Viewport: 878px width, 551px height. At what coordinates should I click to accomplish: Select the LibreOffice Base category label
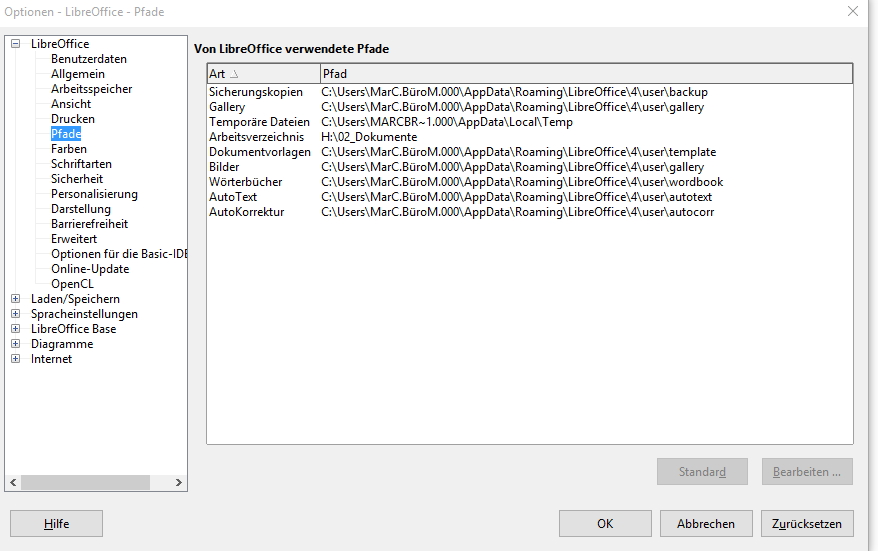pos(73,329)
